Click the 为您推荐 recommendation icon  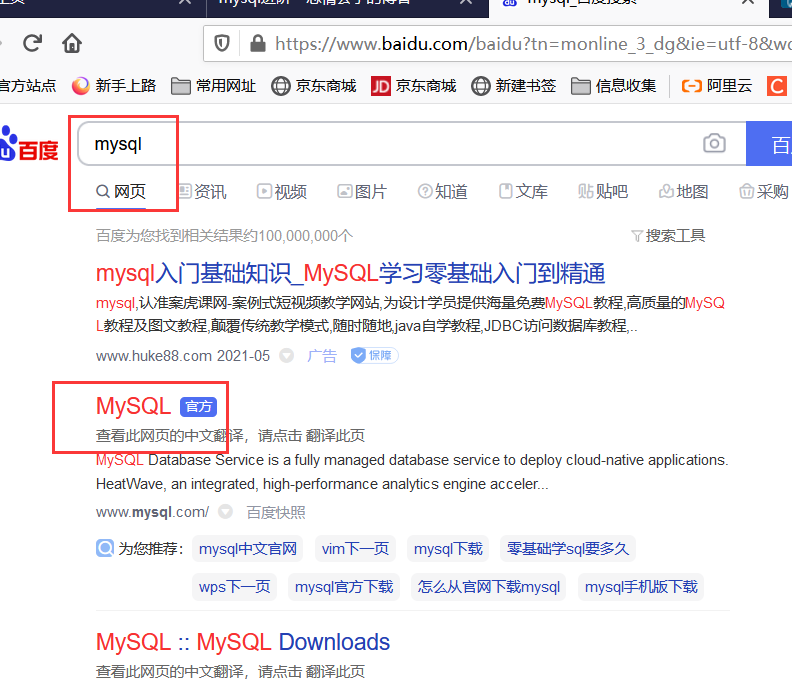click(105, 548)
